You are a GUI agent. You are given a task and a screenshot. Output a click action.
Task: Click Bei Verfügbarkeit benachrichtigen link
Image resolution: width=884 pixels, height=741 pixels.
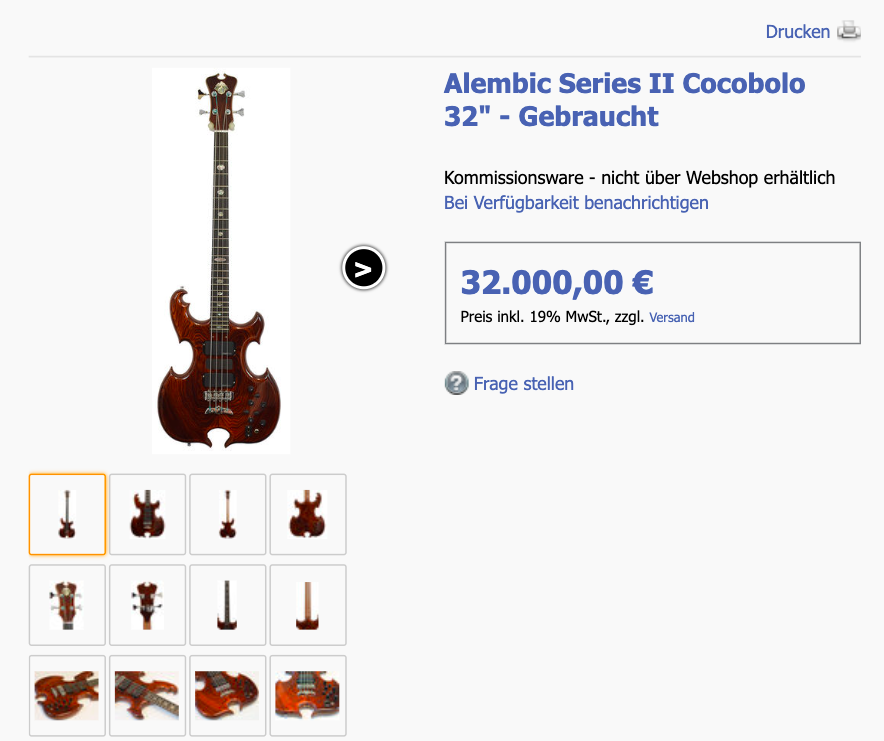pyautogui.click(x=576, y=202)
